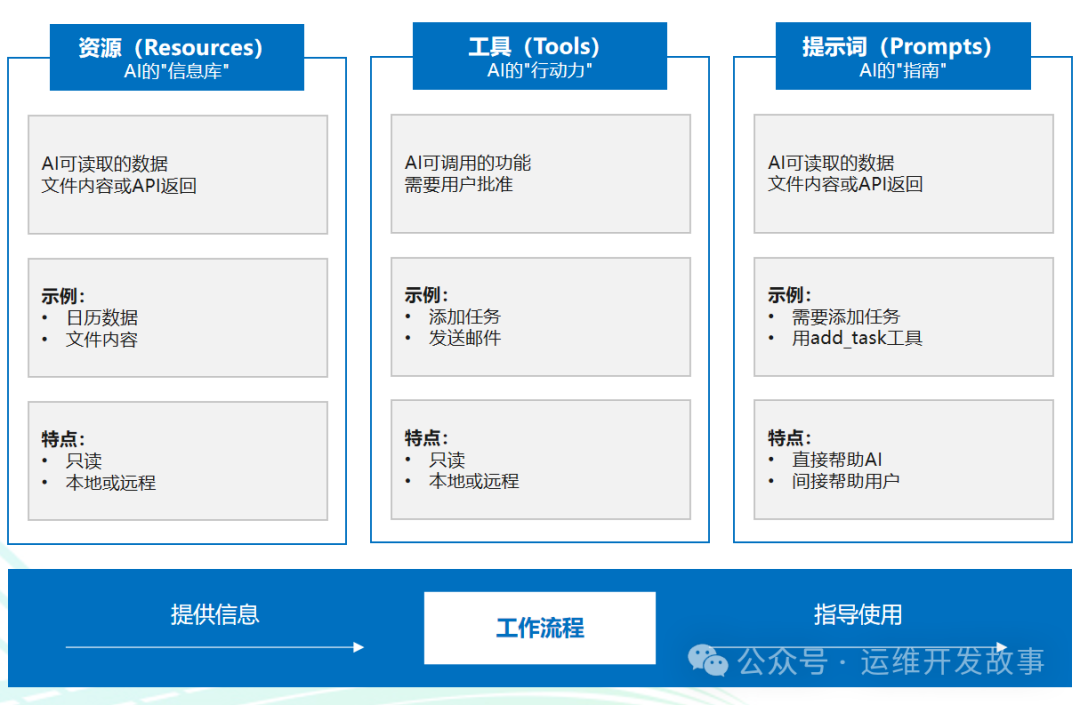Image resolution: width=1080 pixels, height=705 pixels.
Task: Click 文件内容或API返回 in the Resources column
Action: click(119, 186)
